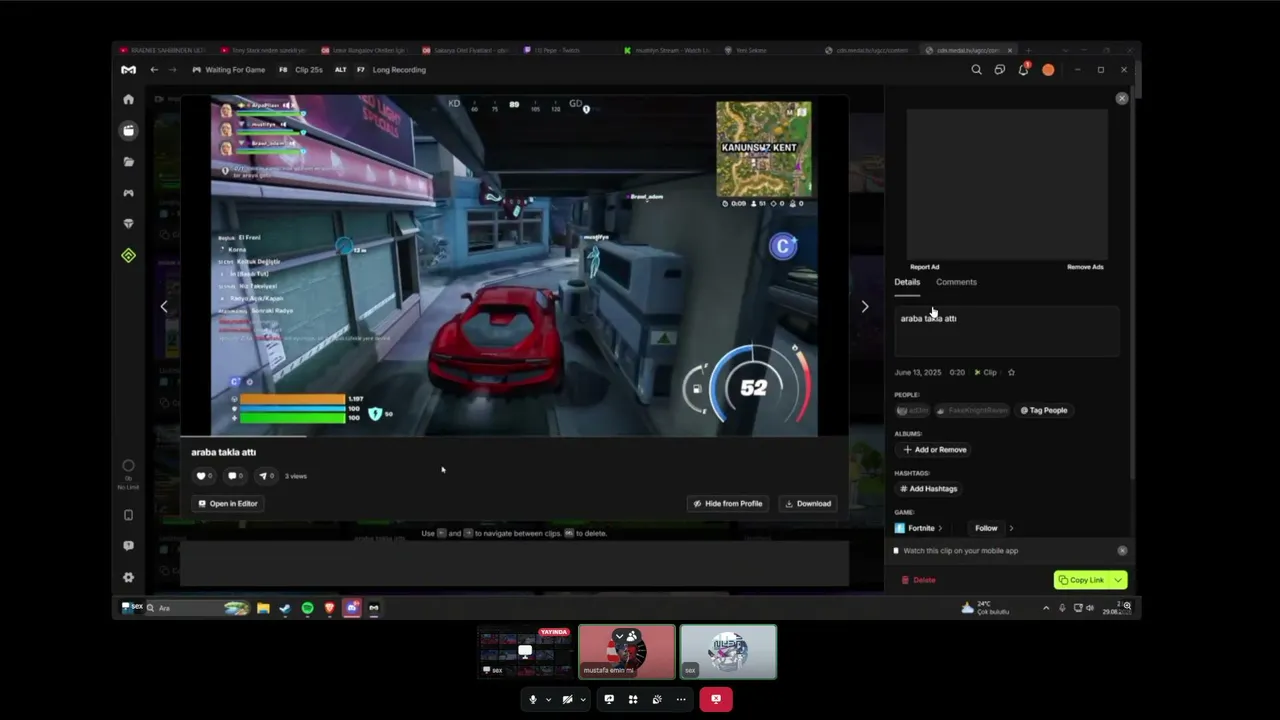Click Tag People
Image resolution: width=1280 pixels, height=720 pixels.
(x=1043, y=410)
